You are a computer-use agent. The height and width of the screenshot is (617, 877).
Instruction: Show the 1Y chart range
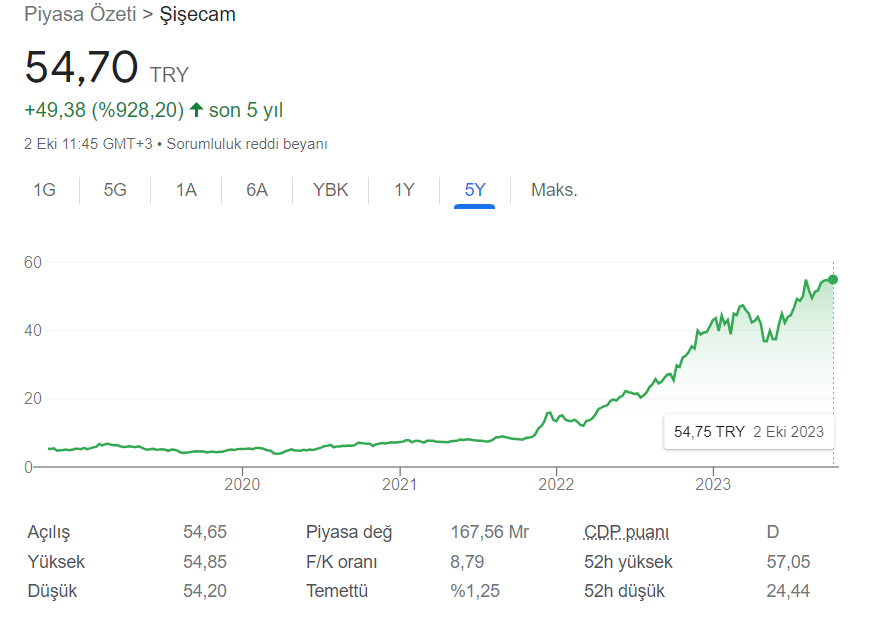coord(404,190)
